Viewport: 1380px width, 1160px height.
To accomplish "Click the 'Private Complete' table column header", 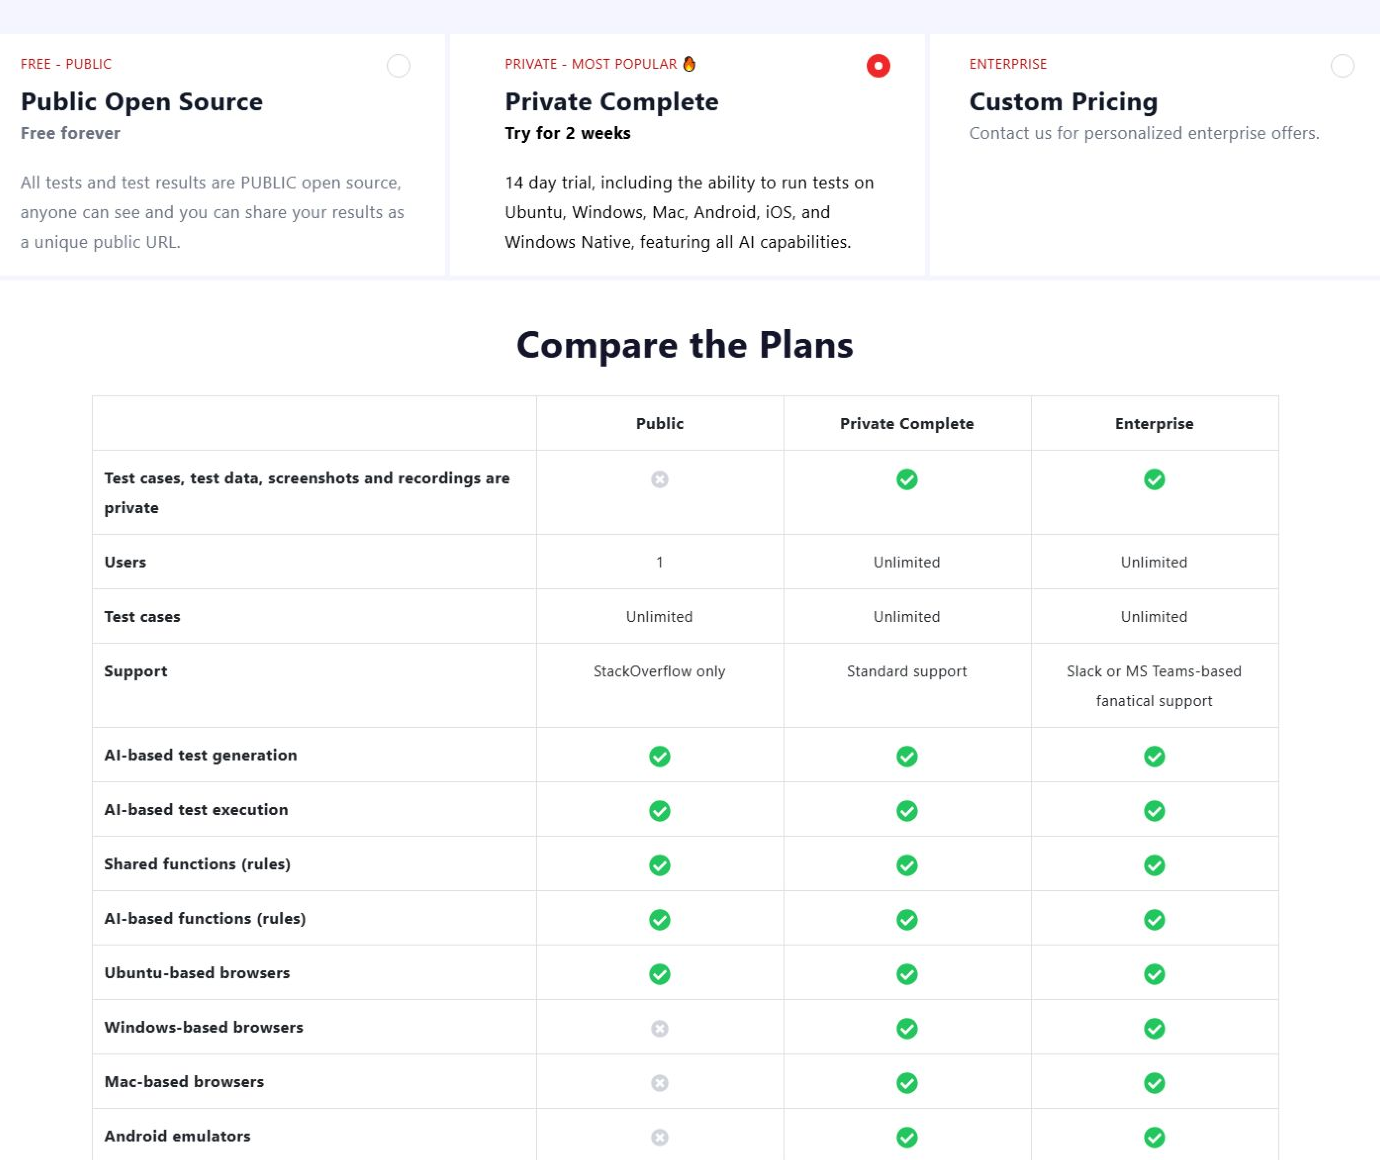I will pyautogui.click(x=907, y=423).
